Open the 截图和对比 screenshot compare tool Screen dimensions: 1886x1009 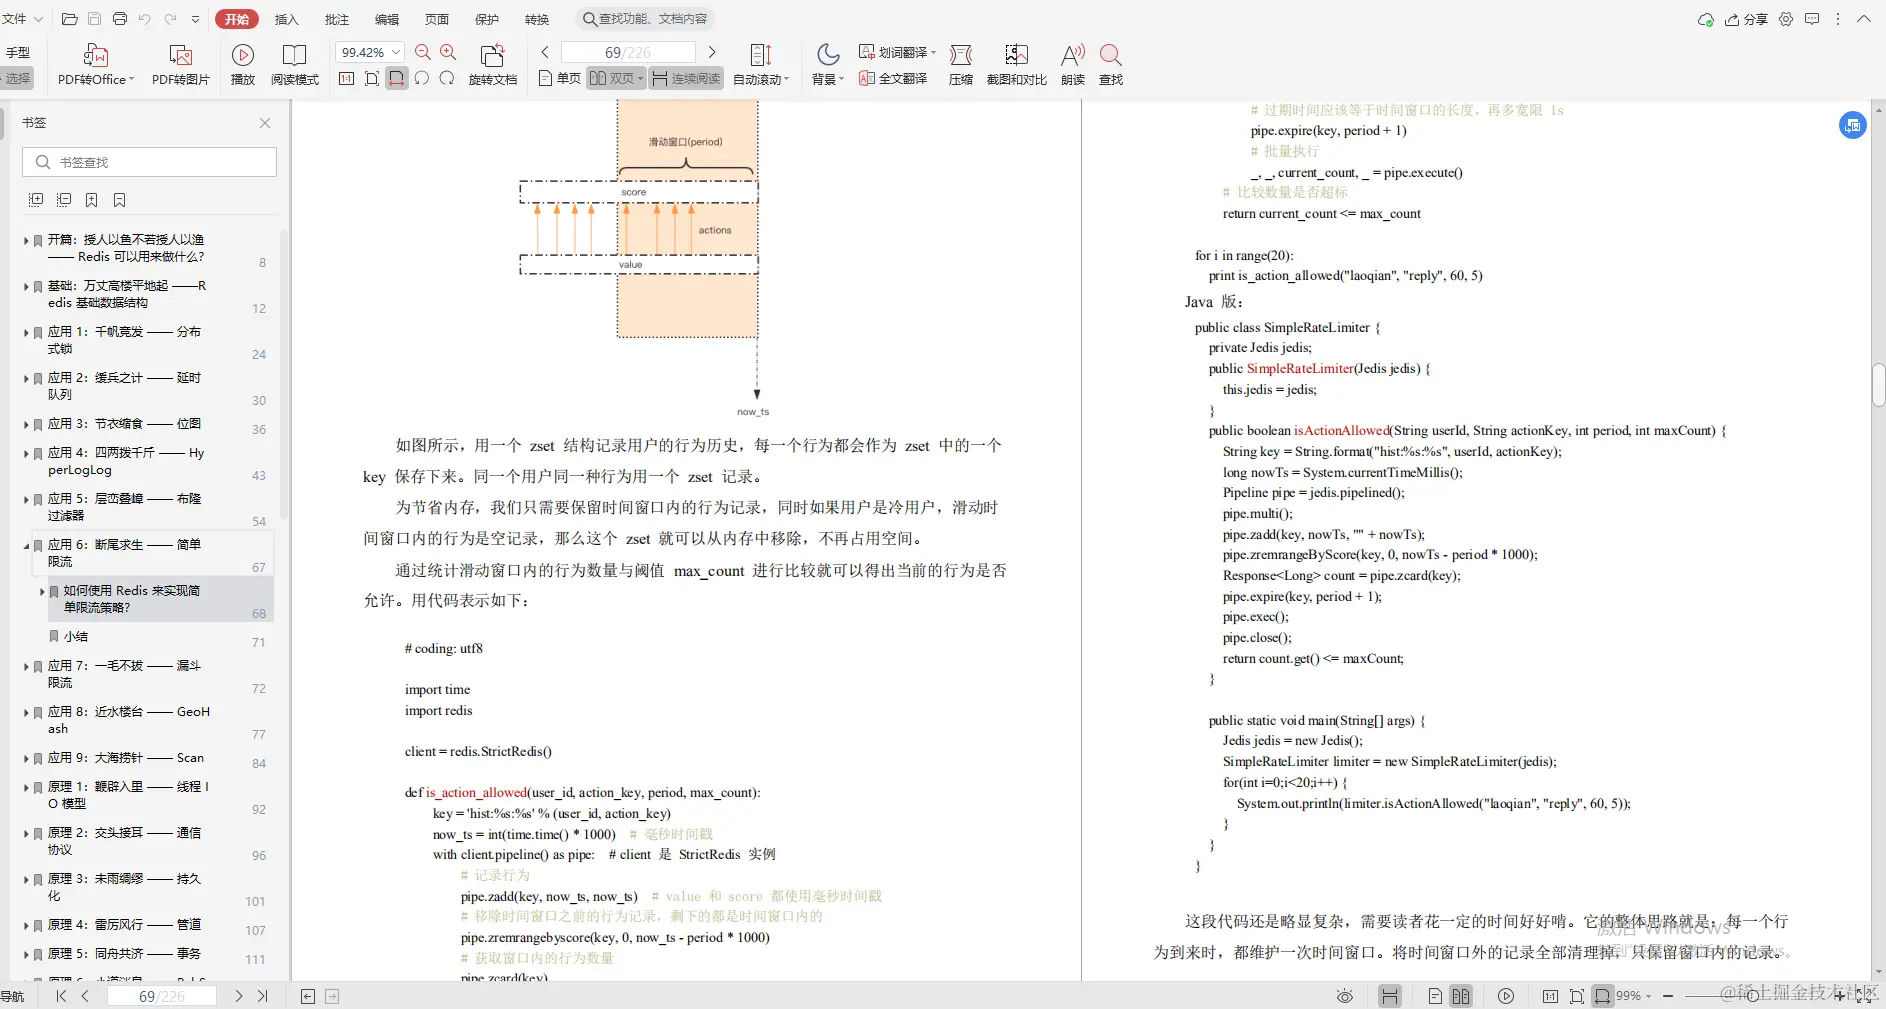pos(1015,63)
